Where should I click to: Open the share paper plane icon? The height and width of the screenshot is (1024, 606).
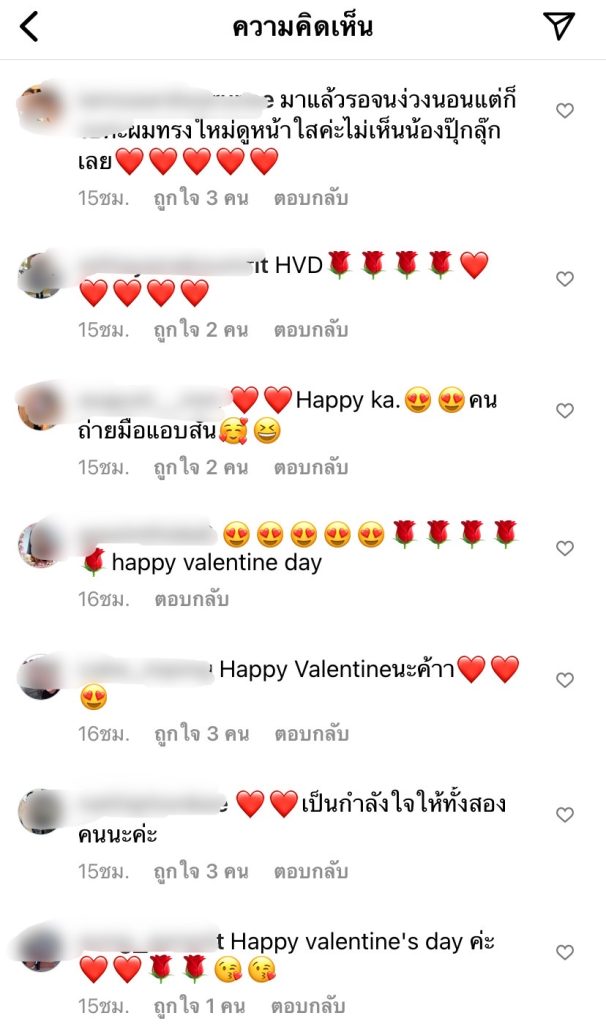pyautogui.click(x=559, y=26)
